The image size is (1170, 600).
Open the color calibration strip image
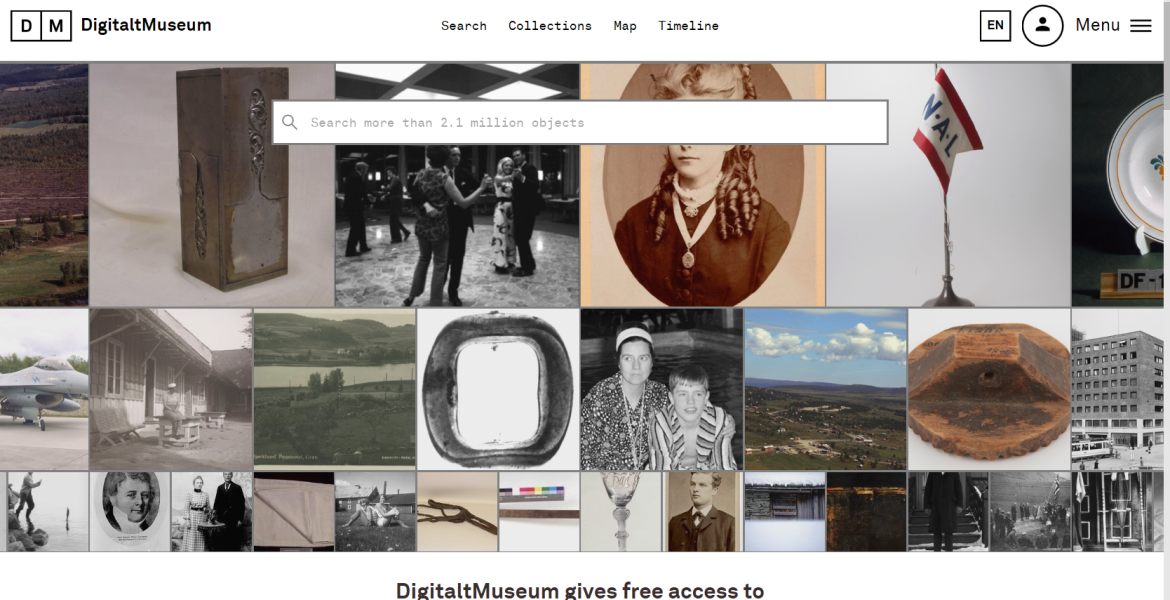(x=539, y=511)
